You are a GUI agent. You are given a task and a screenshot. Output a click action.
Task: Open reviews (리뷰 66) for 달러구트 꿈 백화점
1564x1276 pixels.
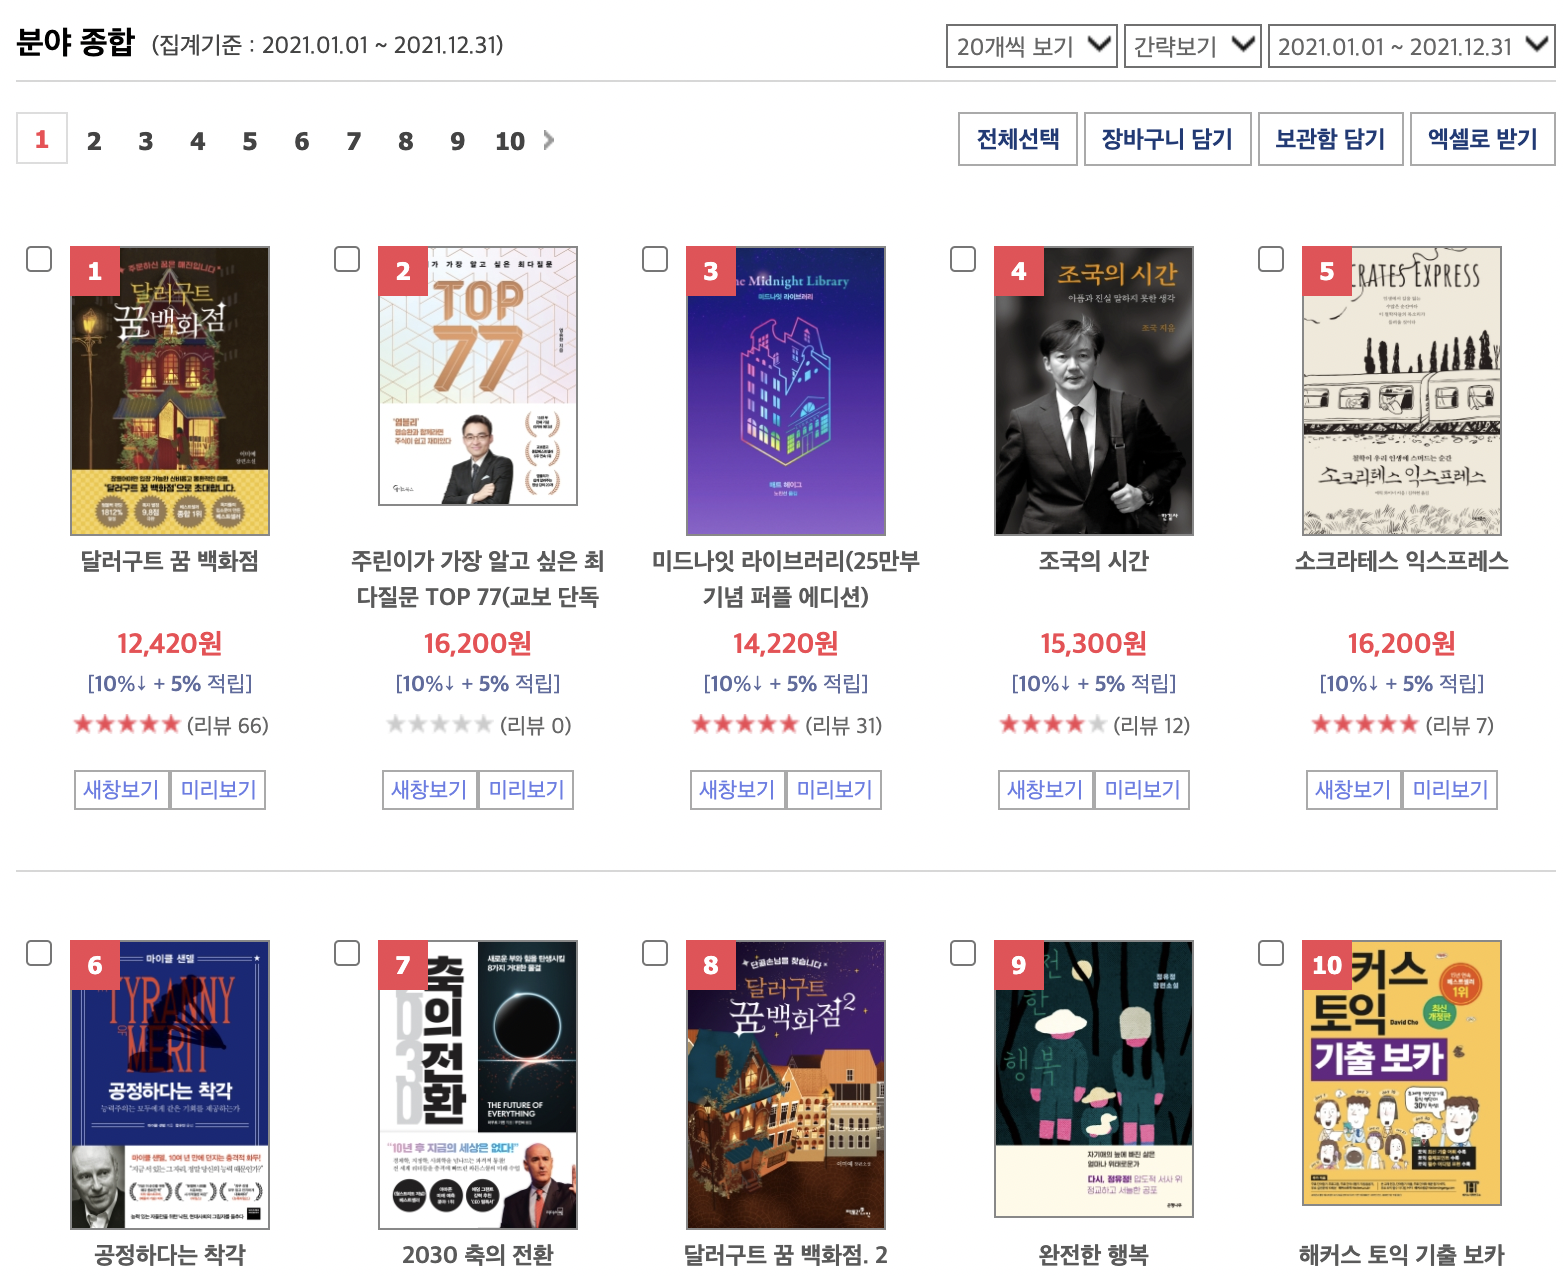pos(228,725)
